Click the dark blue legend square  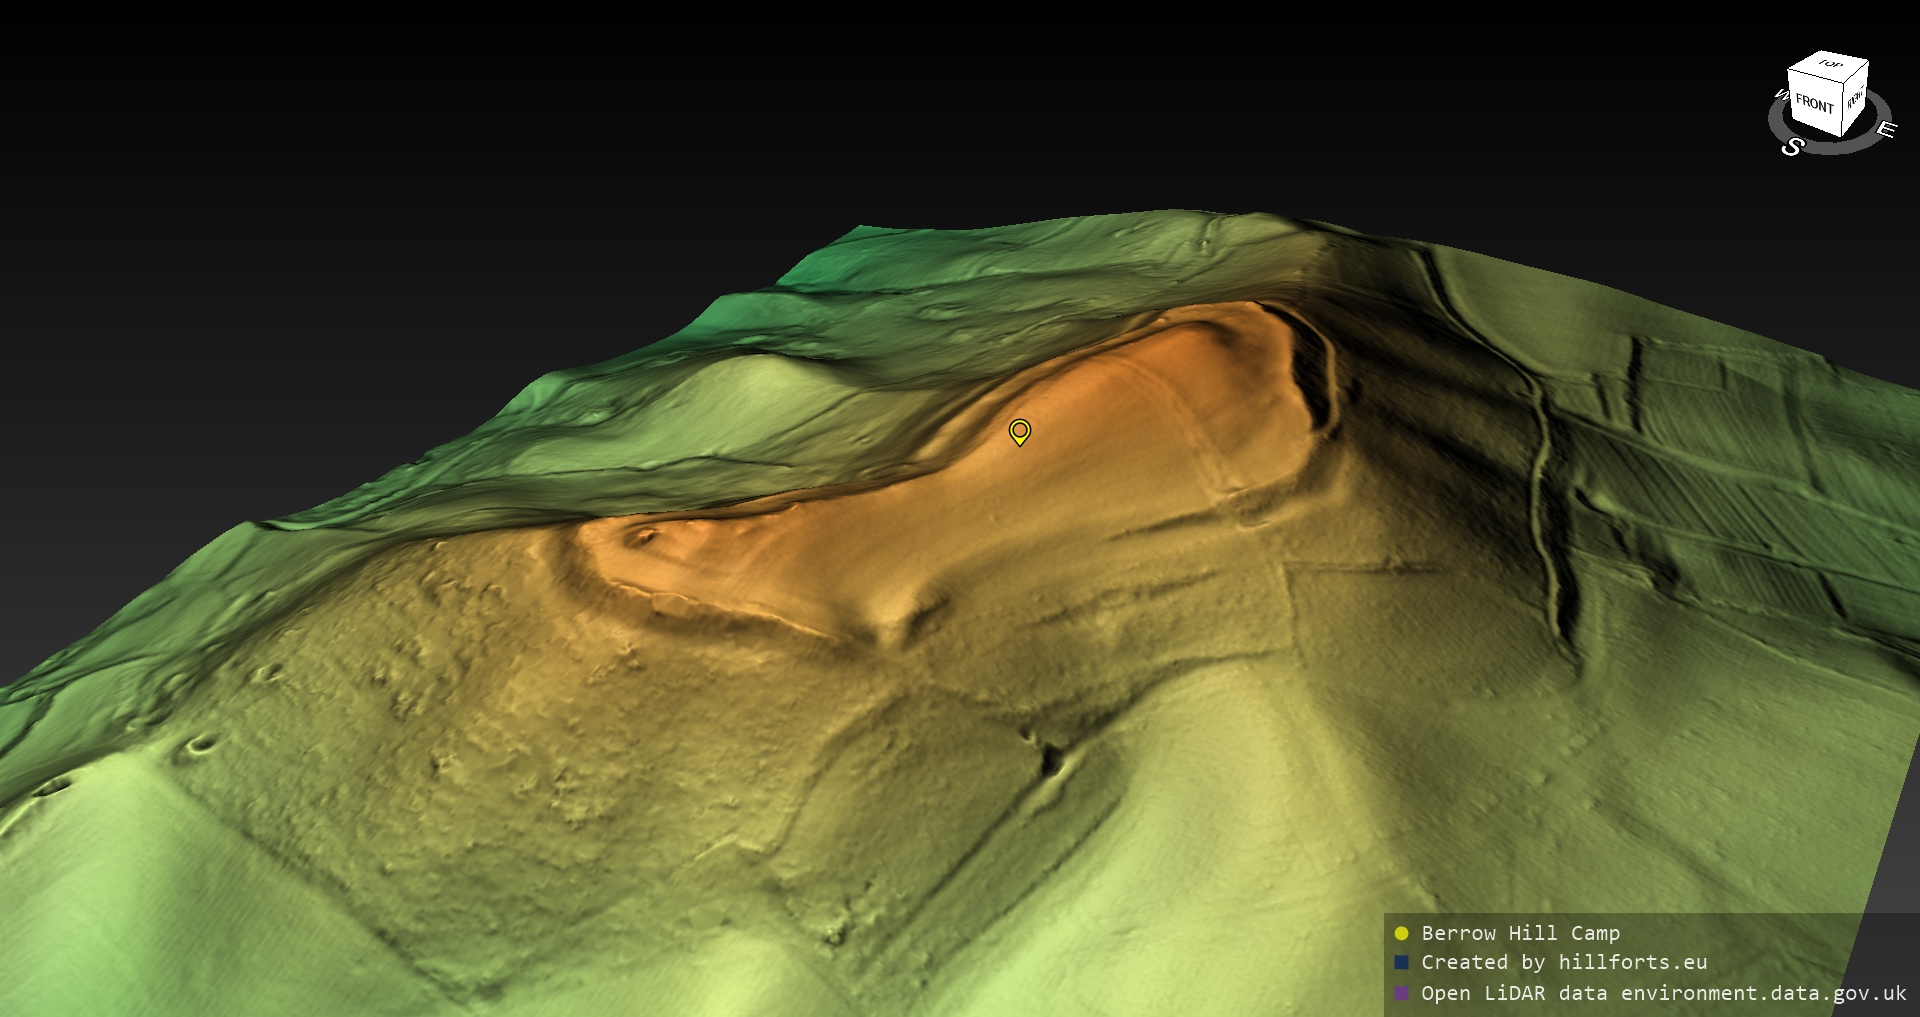1401,962
